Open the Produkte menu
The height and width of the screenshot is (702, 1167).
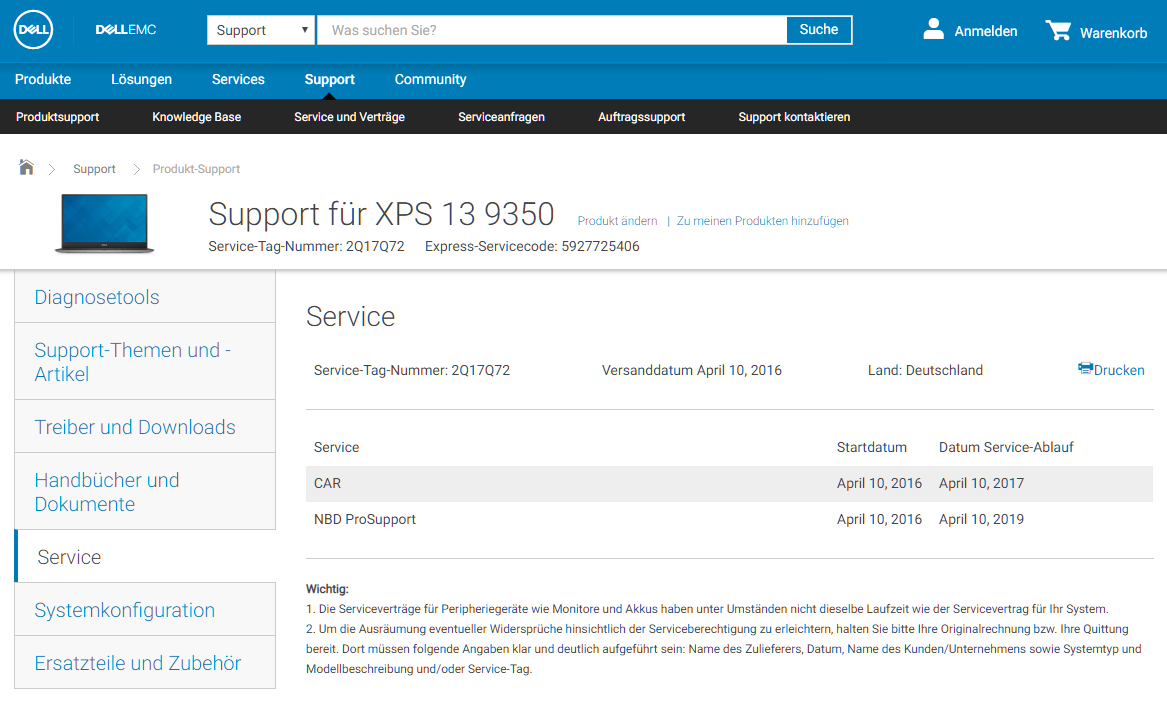[x=43, y=79]
